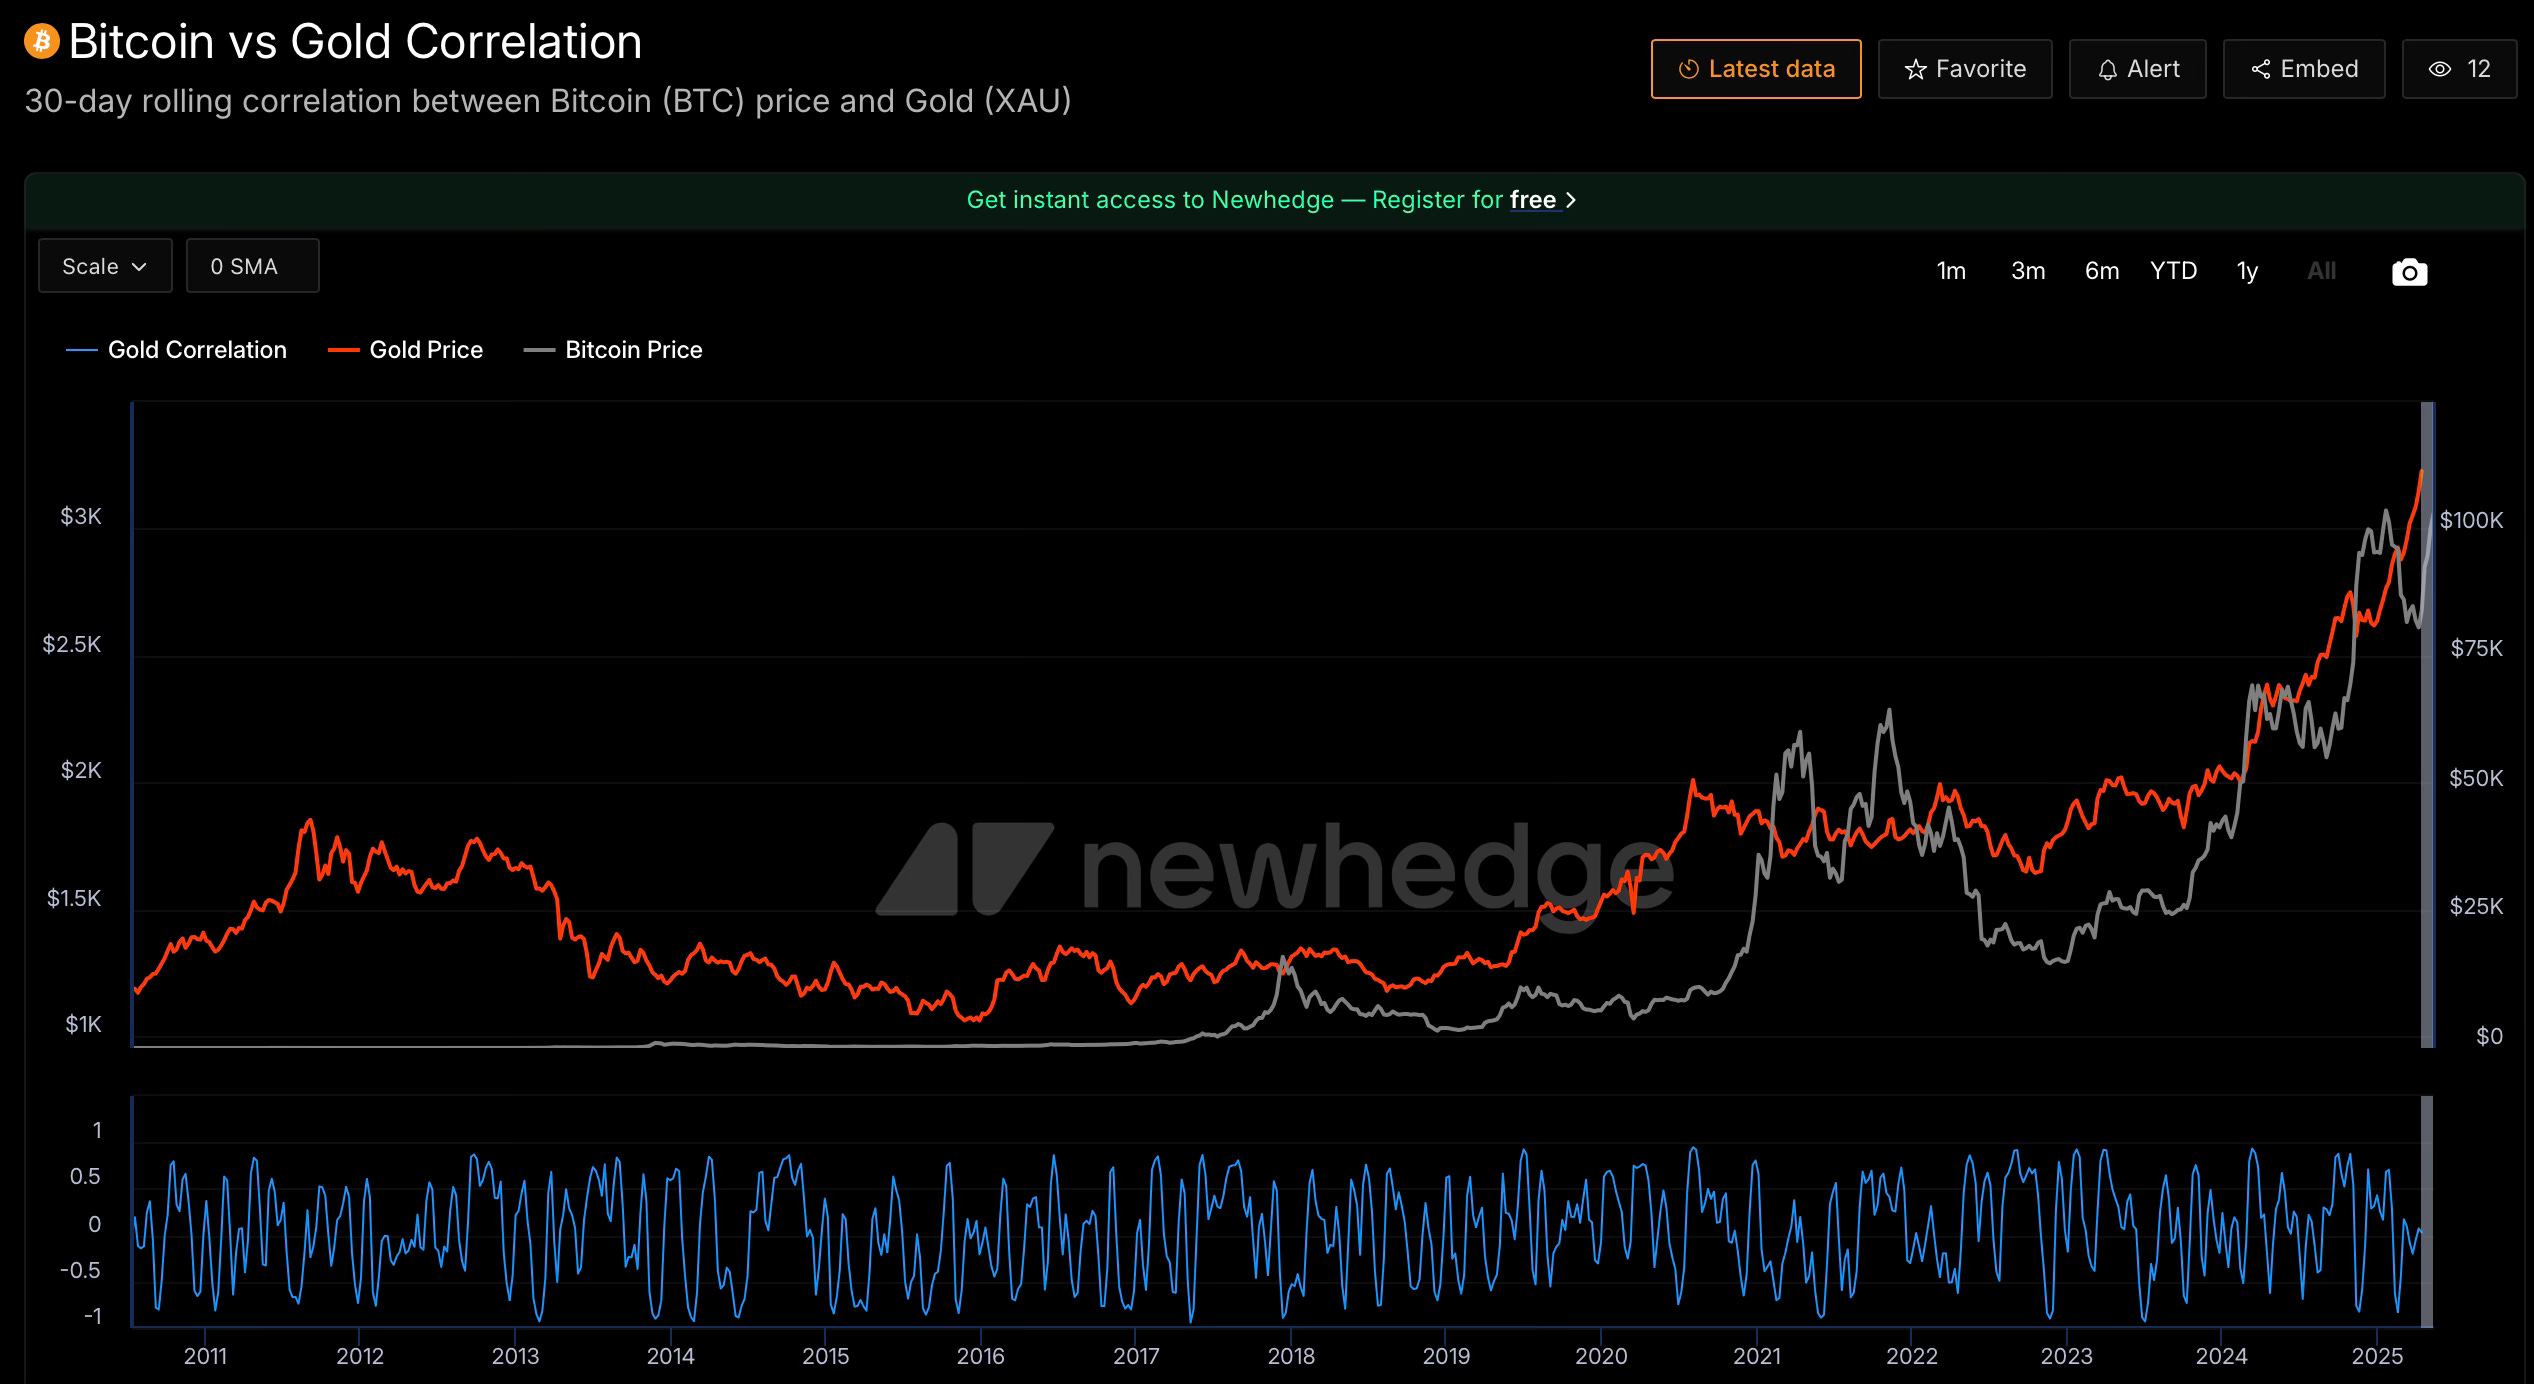This screenshot has height=1384, width=2534.
Task: Select the All time range
Action: (x=2321, y=271)
